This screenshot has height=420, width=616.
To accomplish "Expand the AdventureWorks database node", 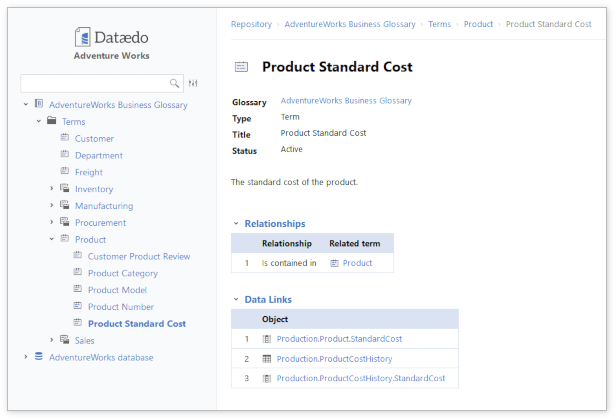I will tap(26, 357).
